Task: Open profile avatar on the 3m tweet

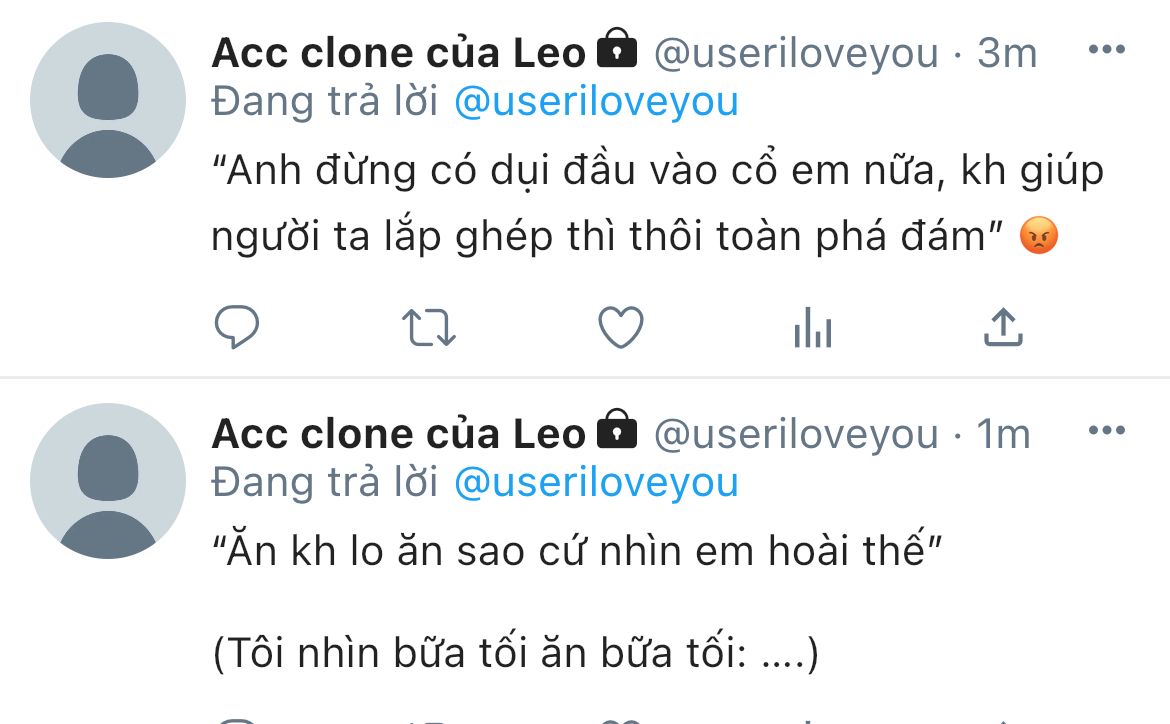Action: [108, 100]
